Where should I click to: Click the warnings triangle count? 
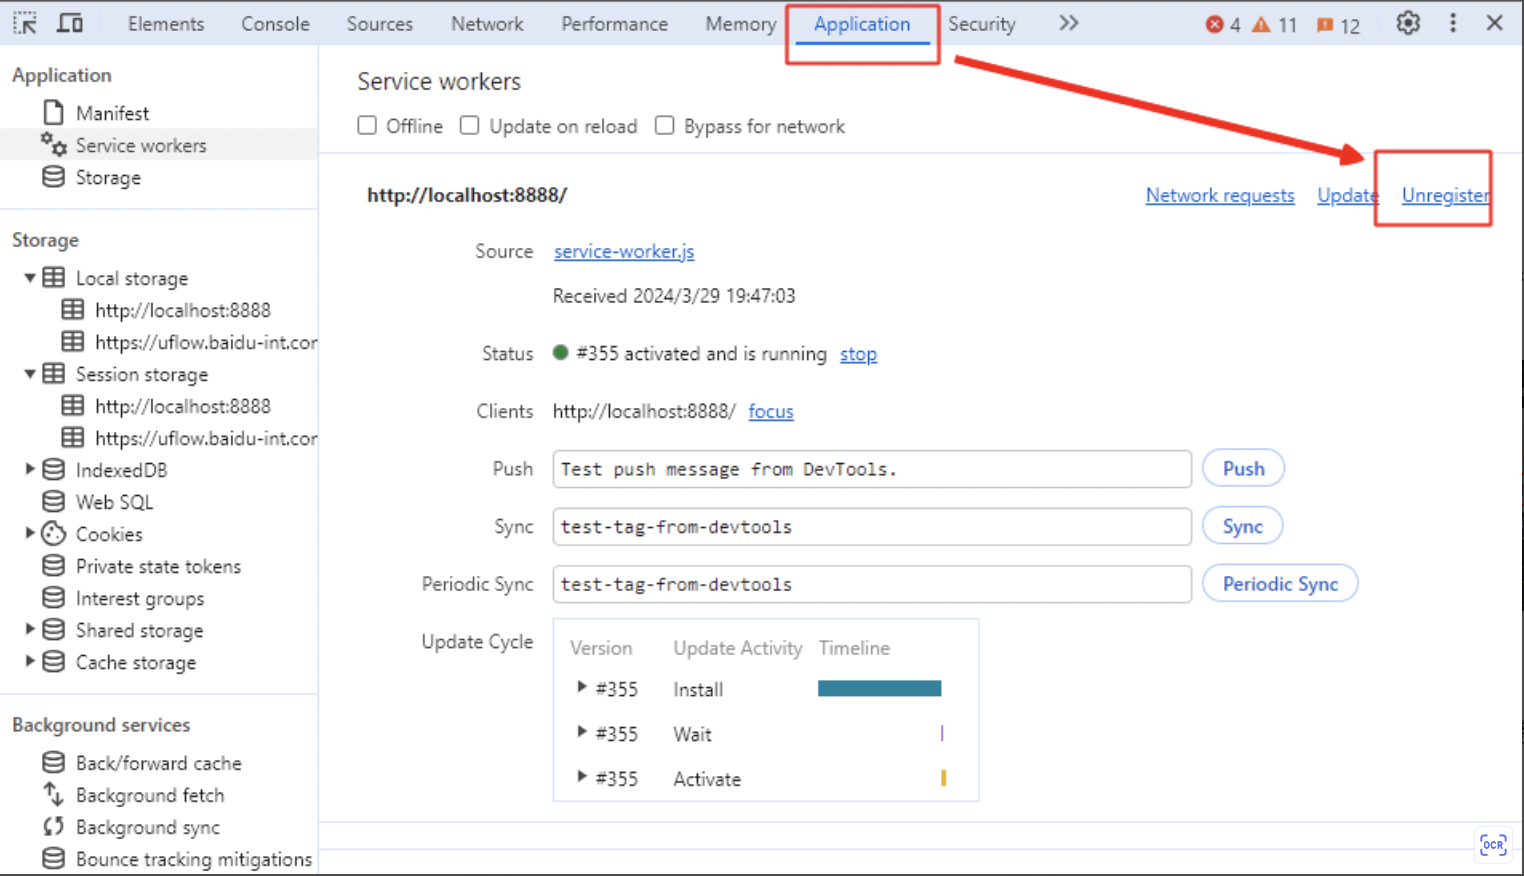pos(1274,24)
